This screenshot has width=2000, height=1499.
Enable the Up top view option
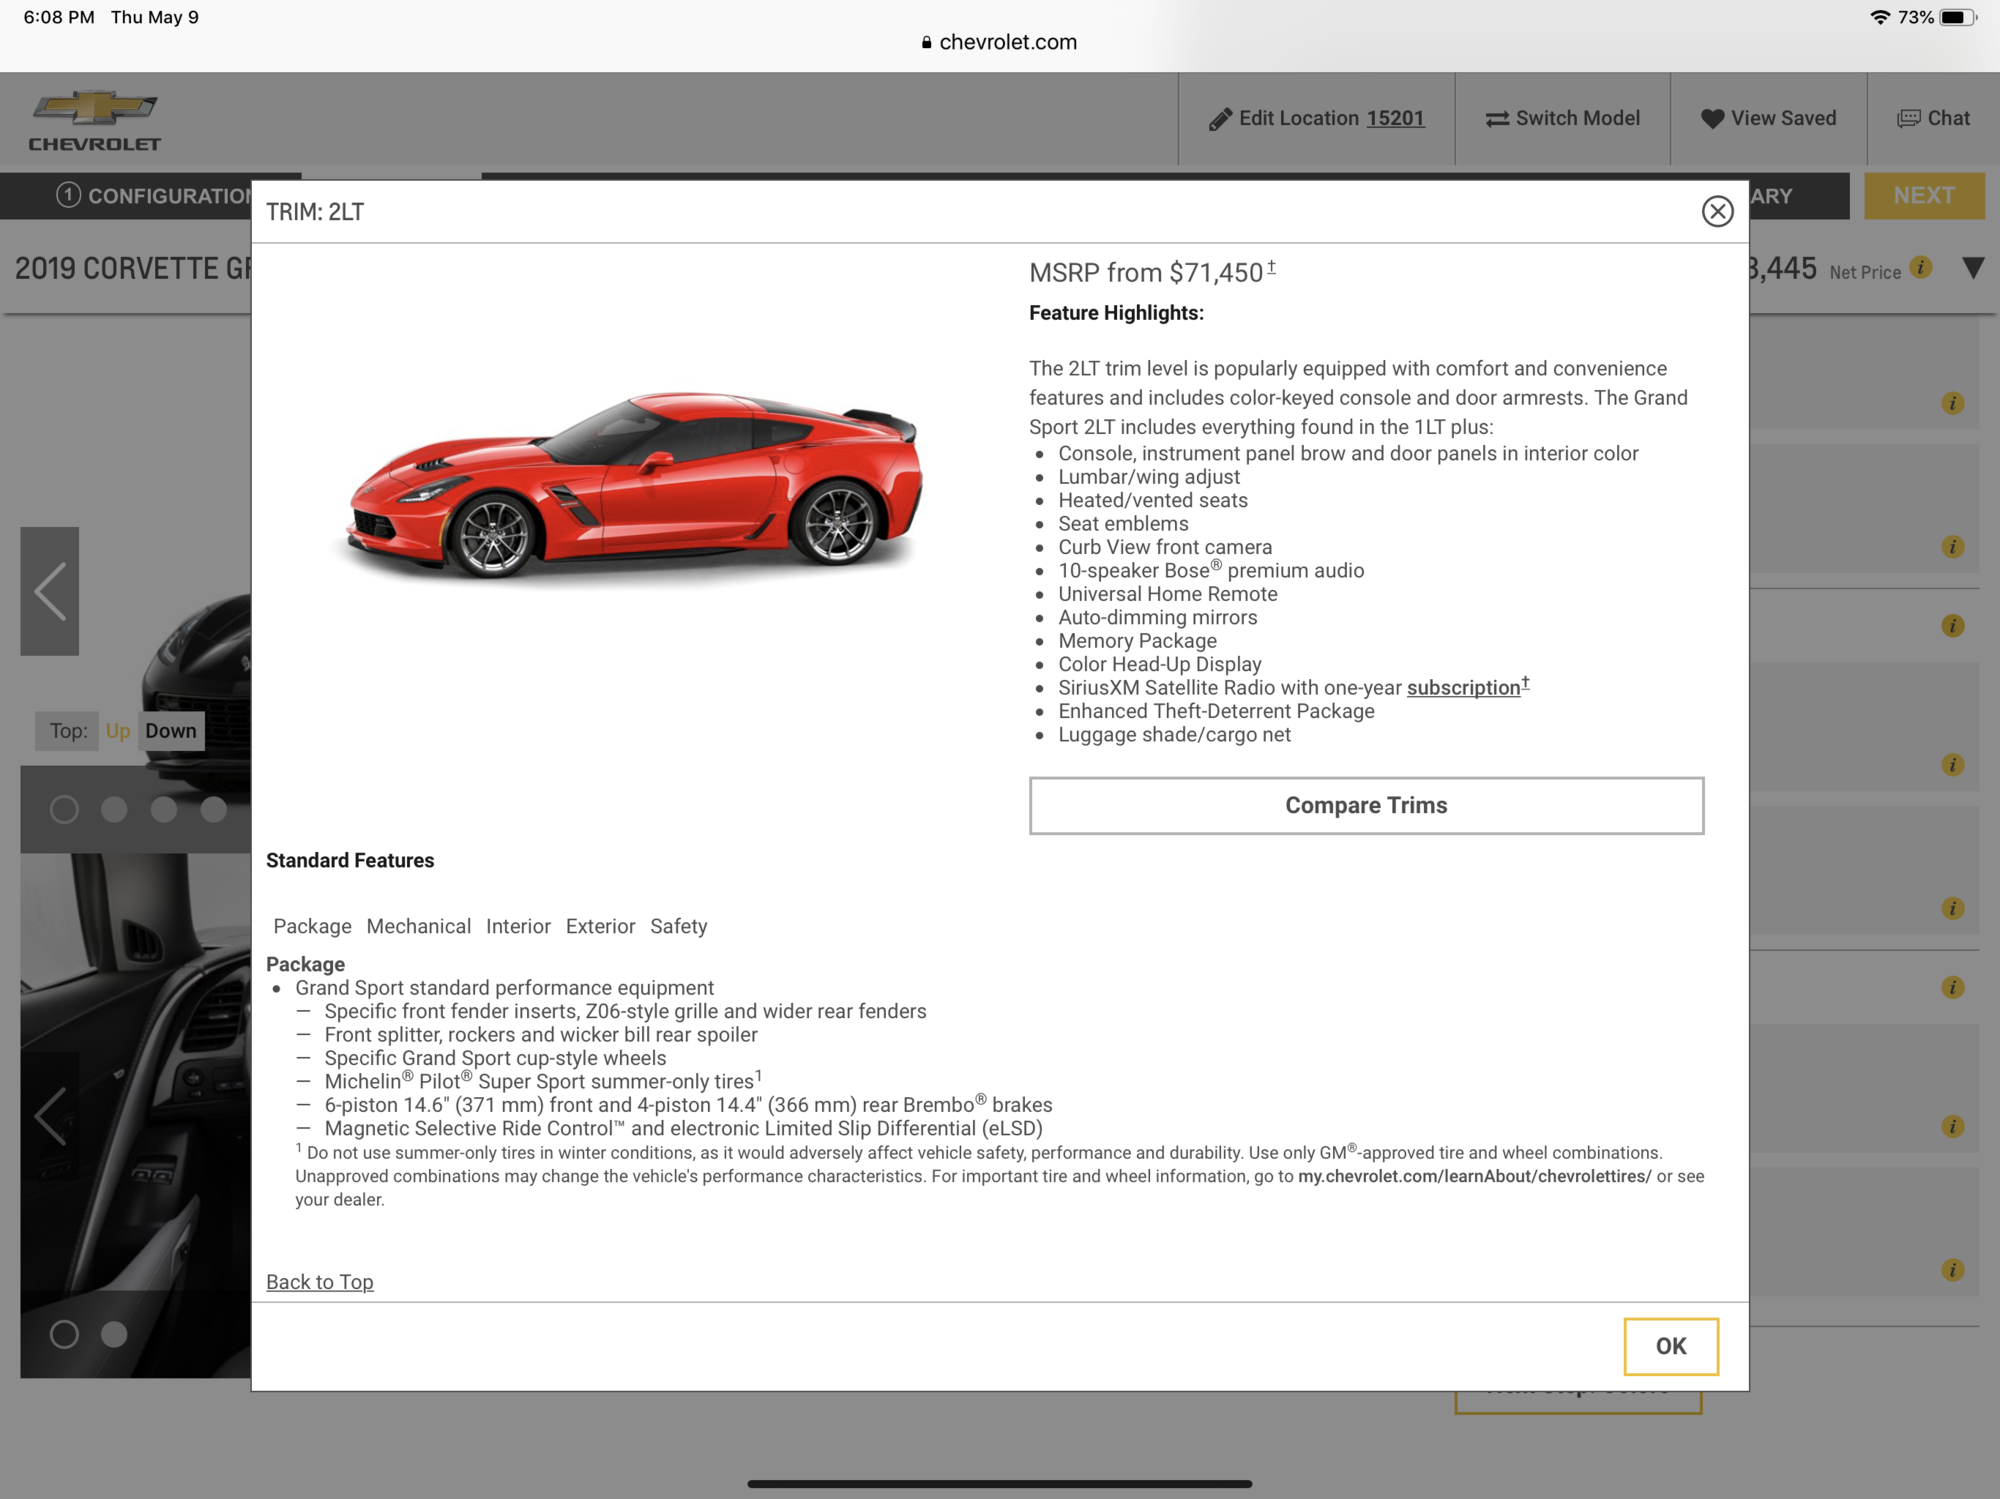117,731
